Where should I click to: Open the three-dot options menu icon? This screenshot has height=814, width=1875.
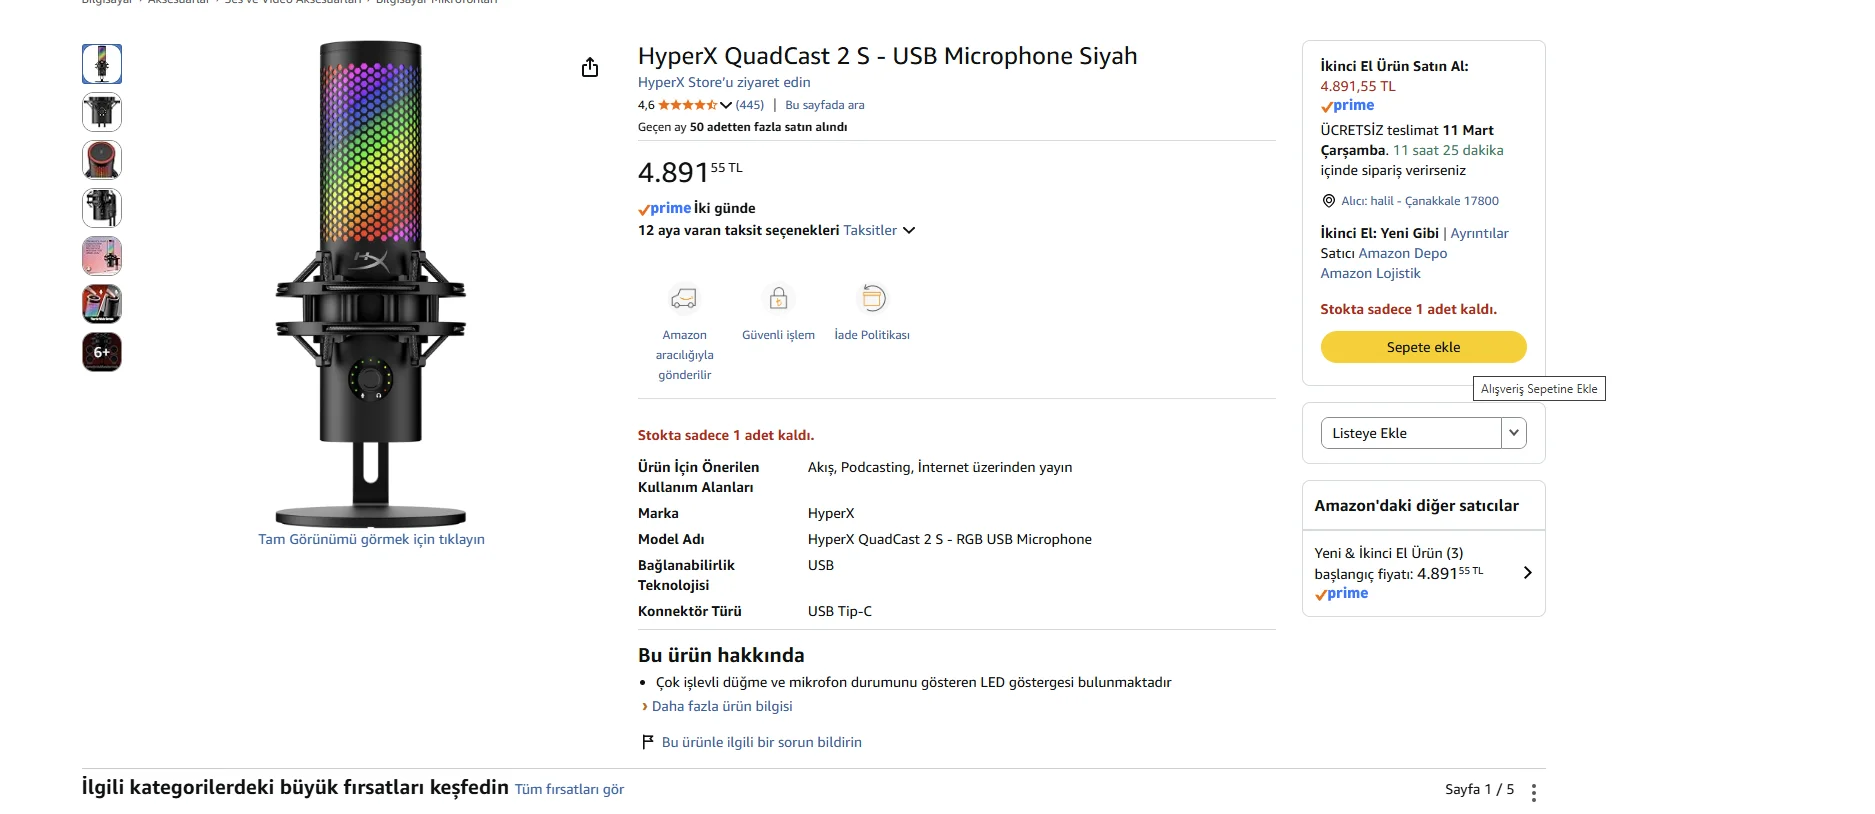click(1533, 792)
